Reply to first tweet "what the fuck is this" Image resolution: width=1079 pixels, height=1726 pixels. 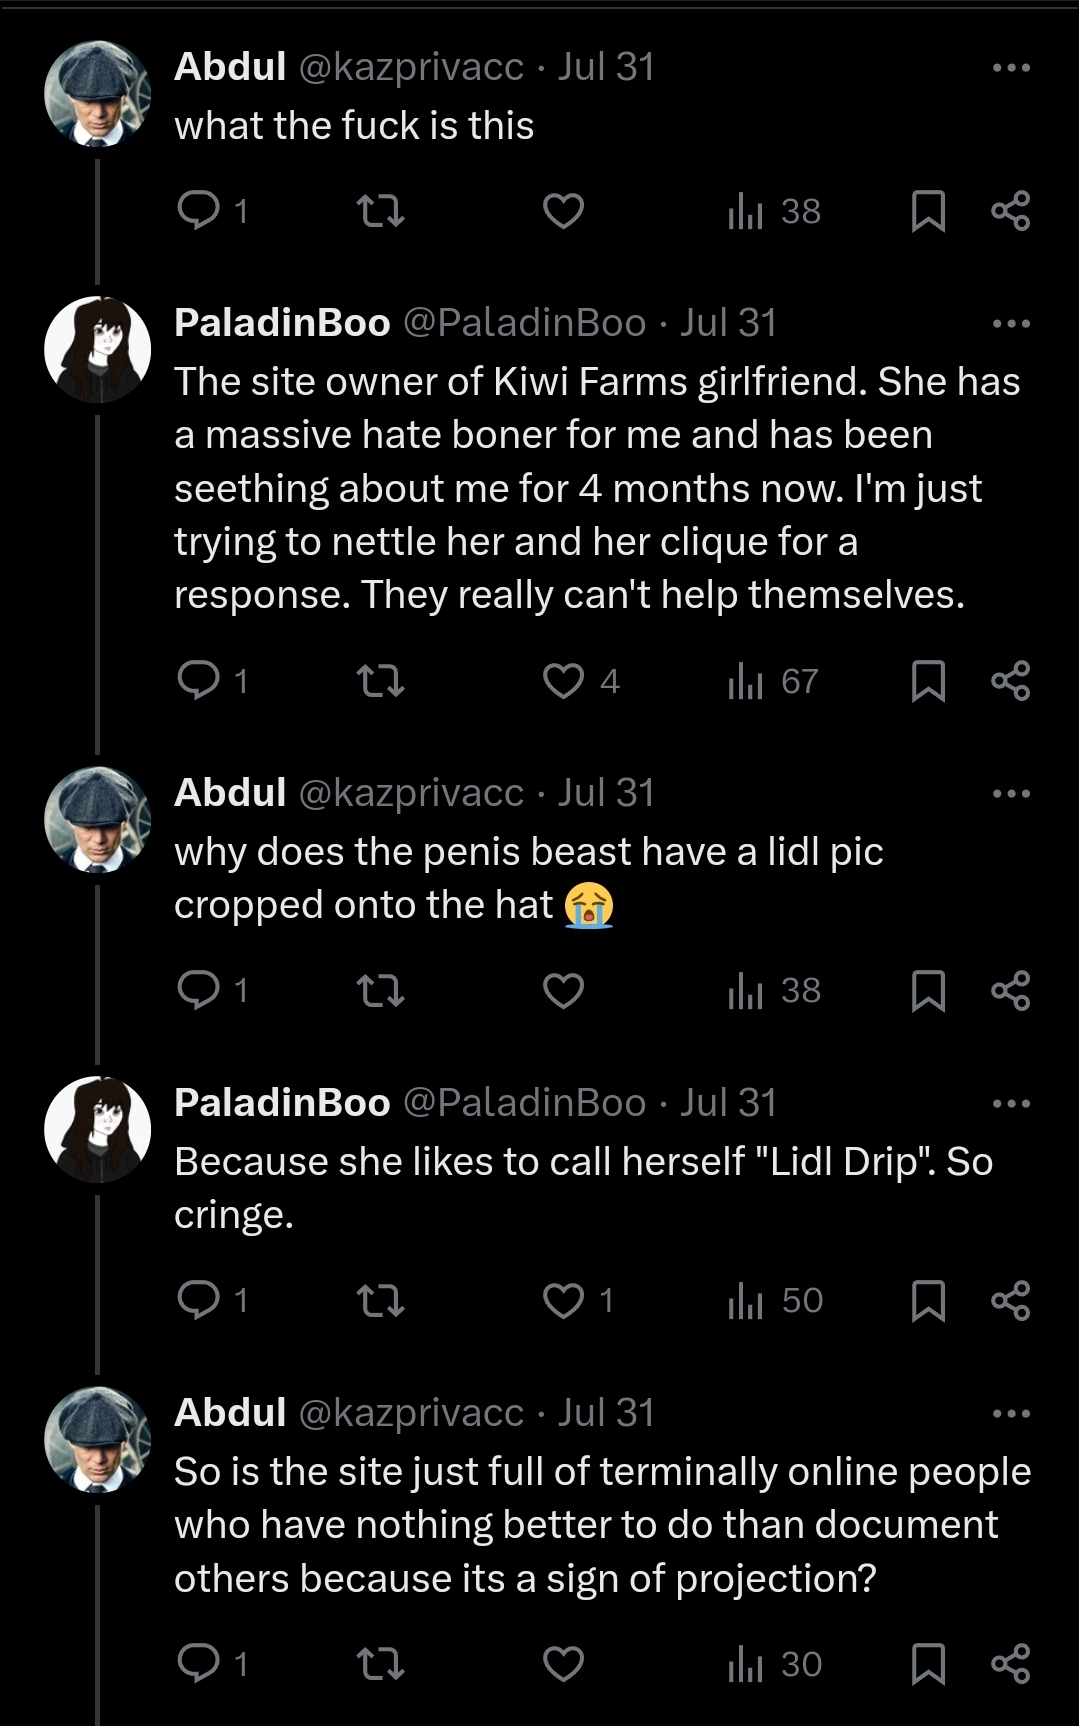pos(199,211)
